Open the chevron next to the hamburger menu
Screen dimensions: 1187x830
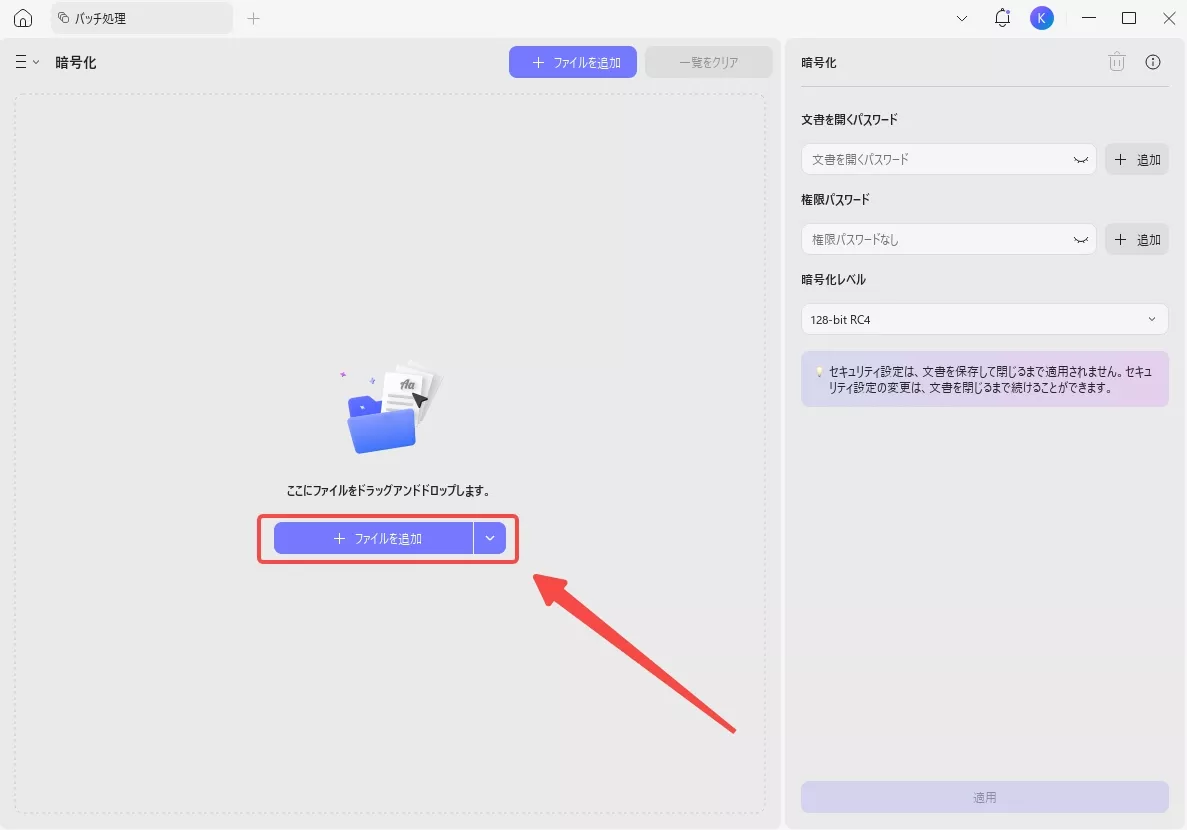point(36,61)
